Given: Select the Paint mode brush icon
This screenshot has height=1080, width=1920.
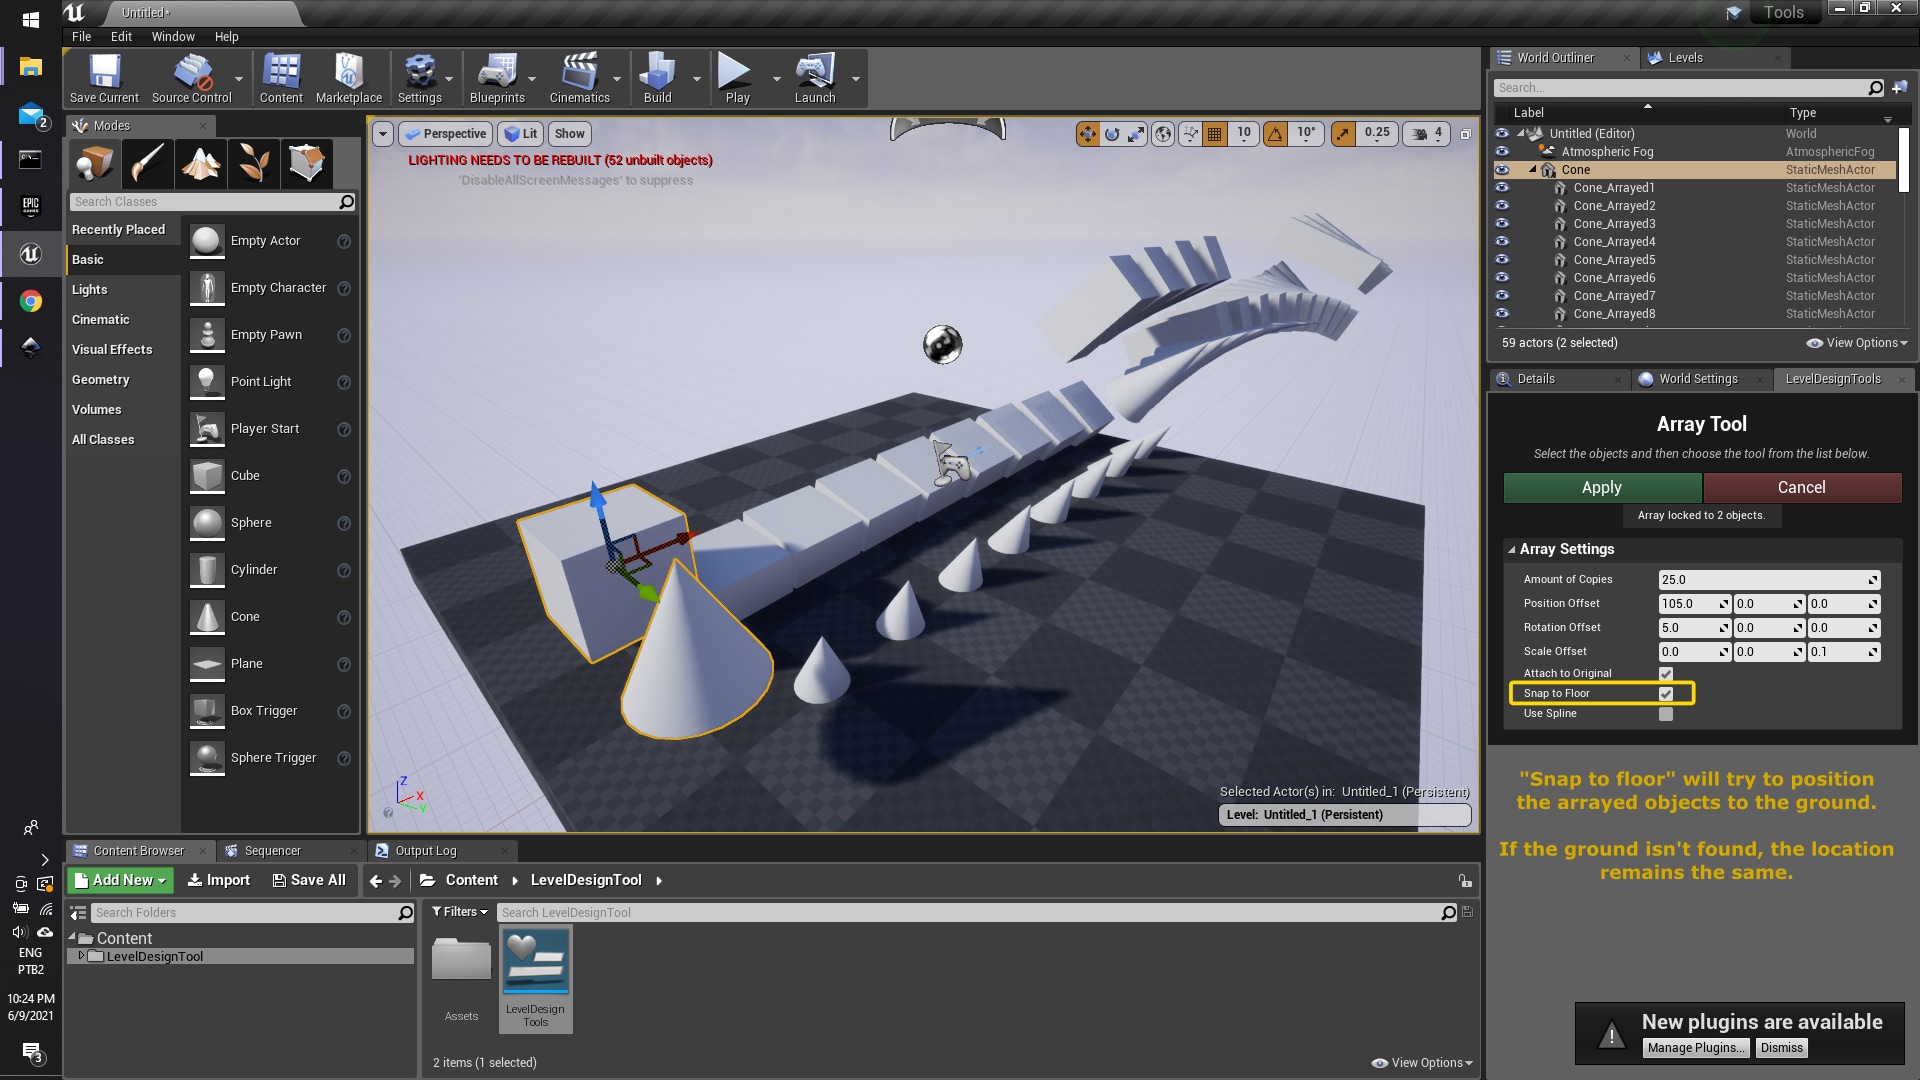Looking at the screenshot, I should [147, 163].
